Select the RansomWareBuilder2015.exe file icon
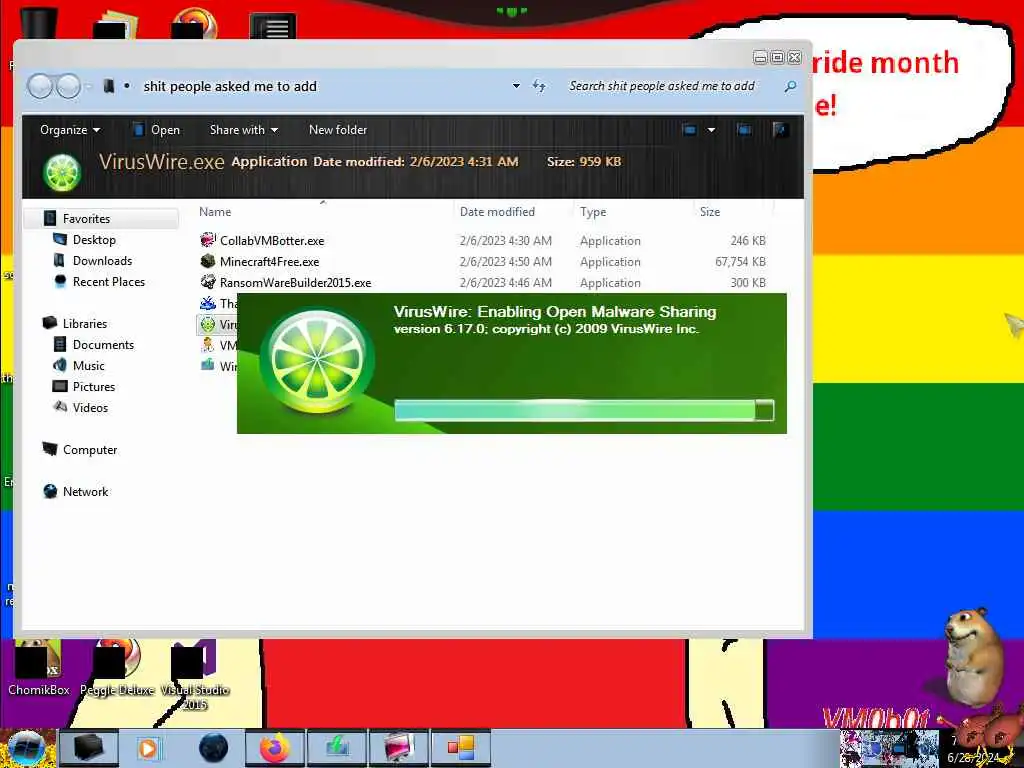The image size is (1024, 768). point(208,282)
